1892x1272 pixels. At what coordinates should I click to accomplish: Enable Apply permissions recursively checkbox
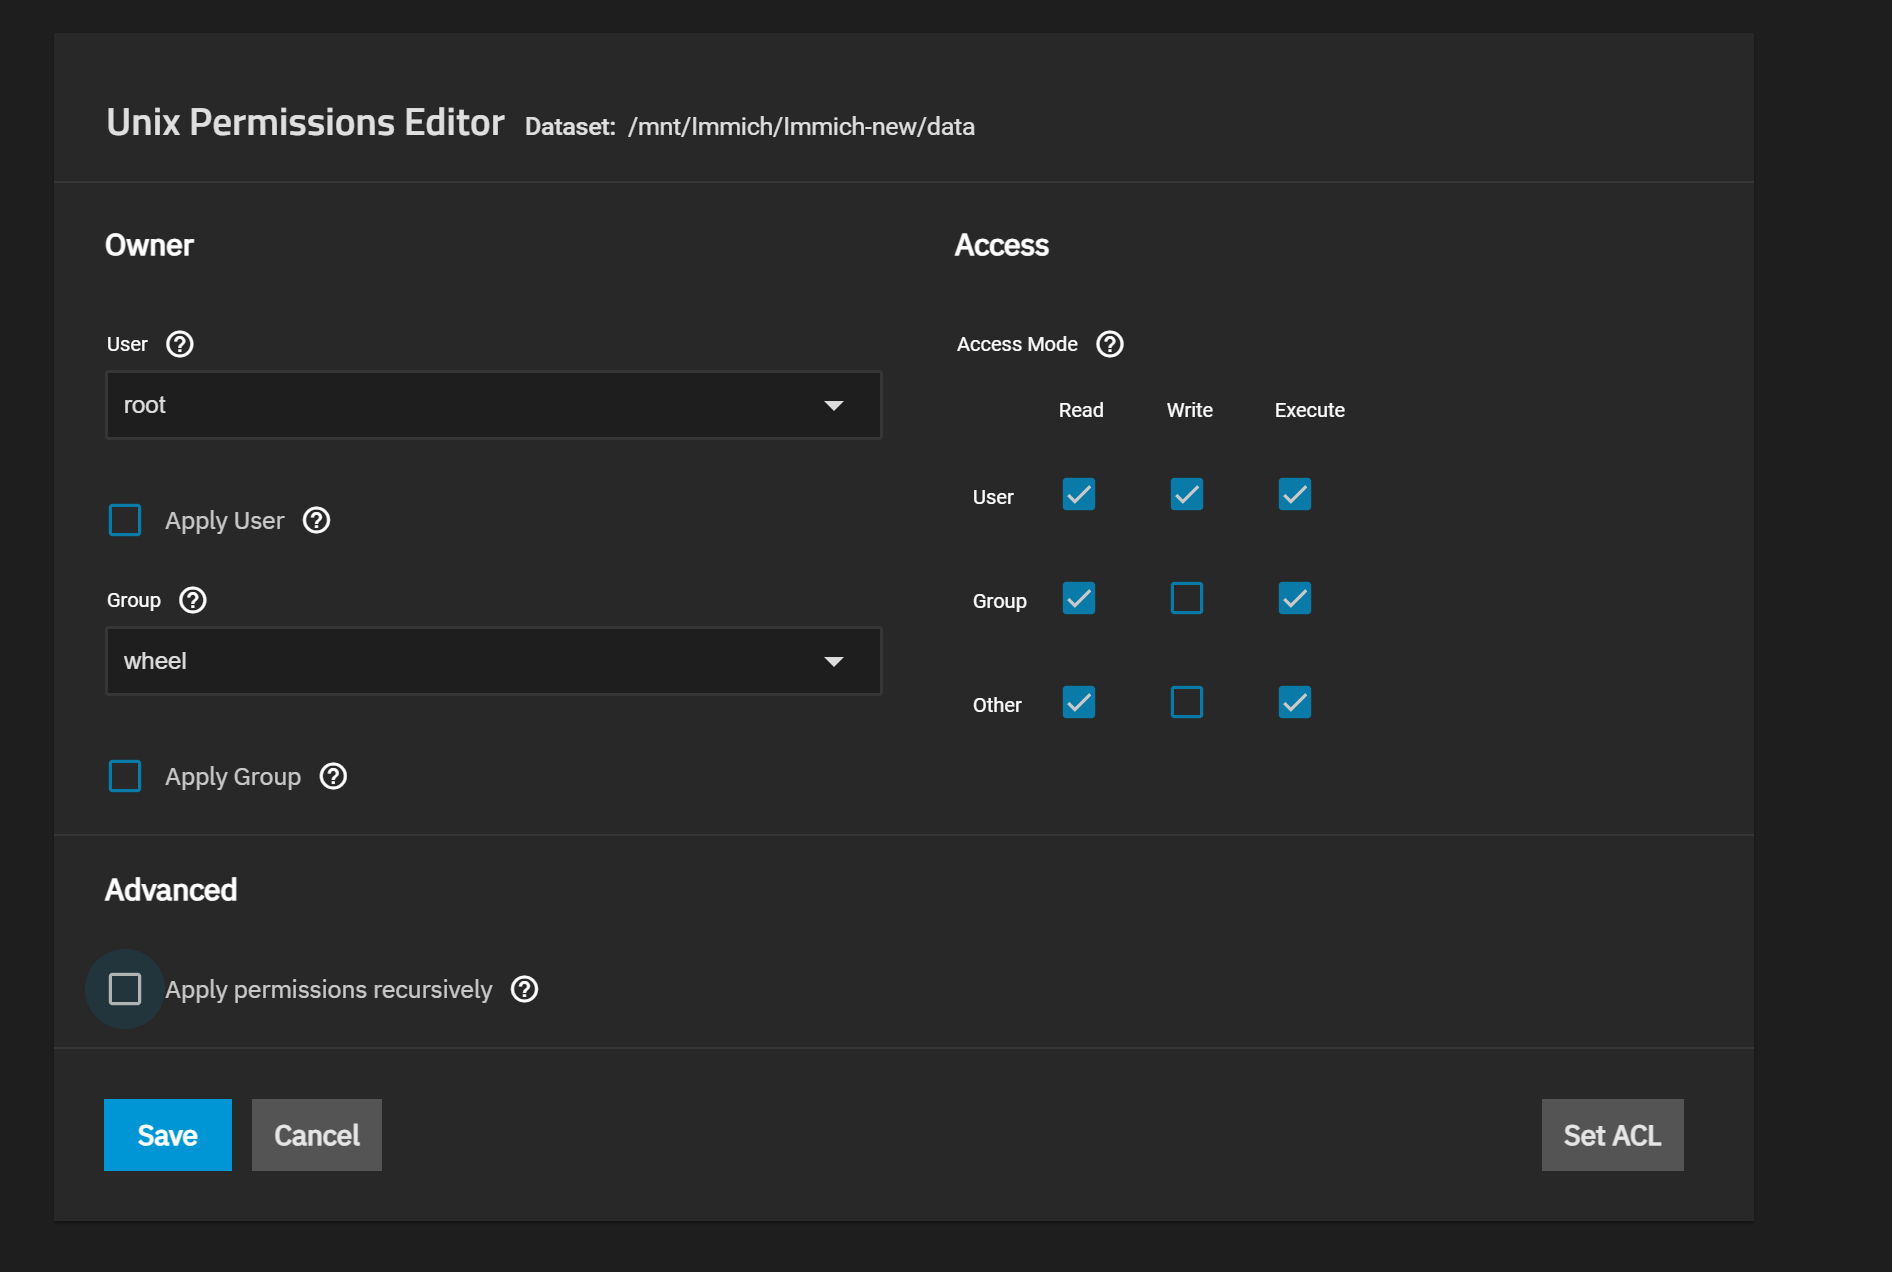click(x=125, y=989)
